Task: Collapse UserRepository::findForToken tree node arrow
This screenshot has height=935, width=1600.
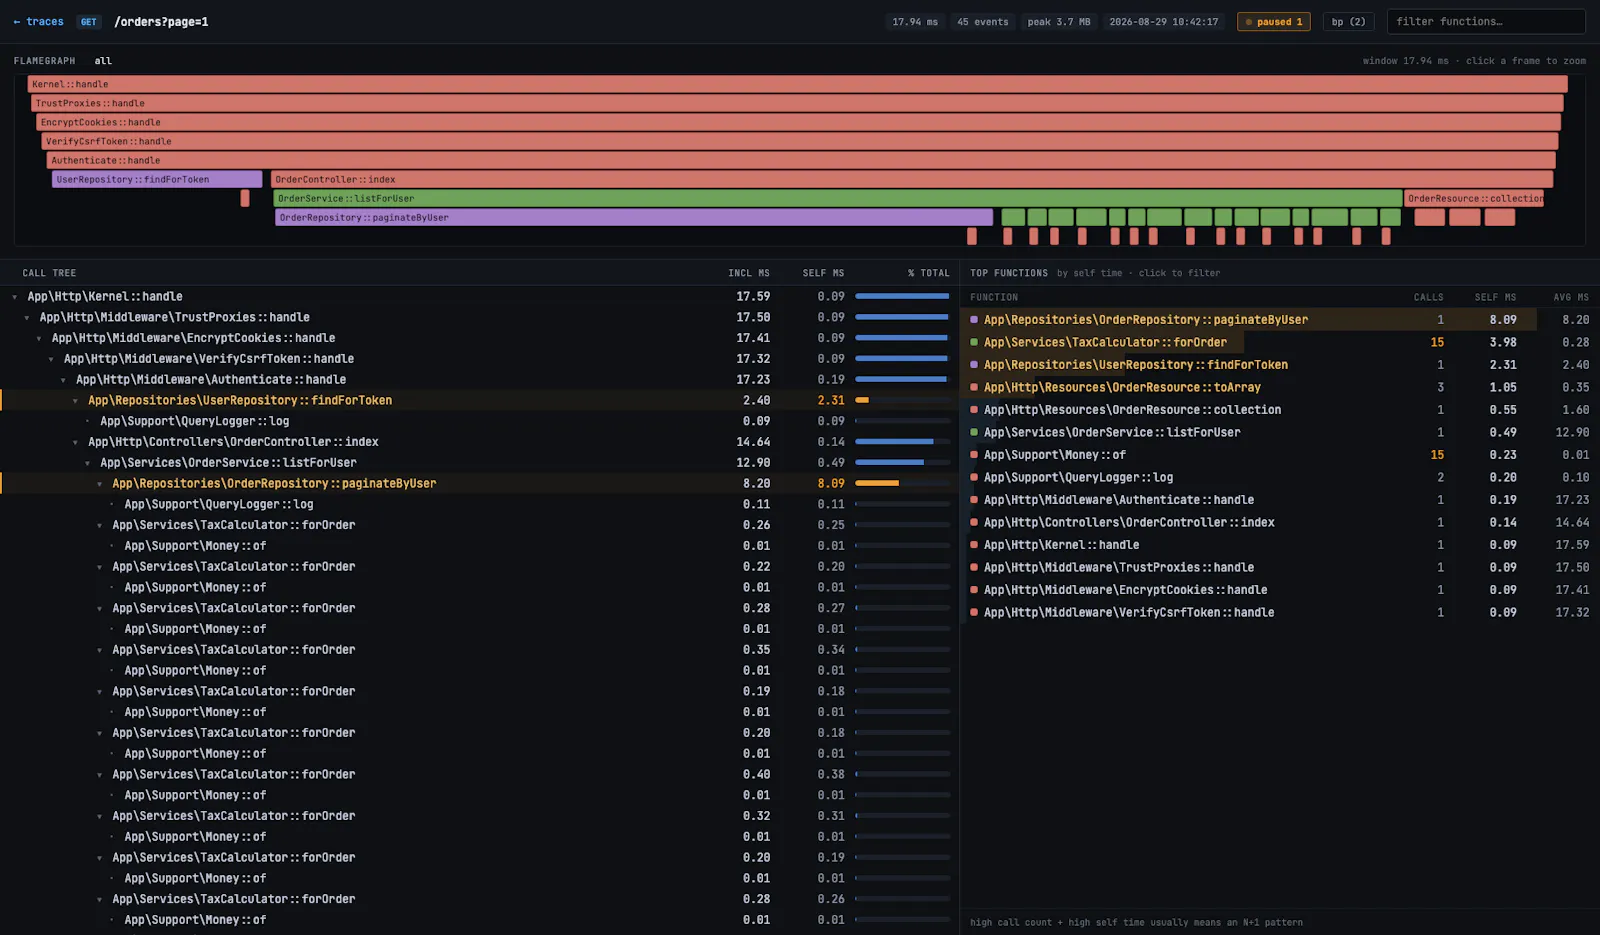Action: (x=75, y=401)
